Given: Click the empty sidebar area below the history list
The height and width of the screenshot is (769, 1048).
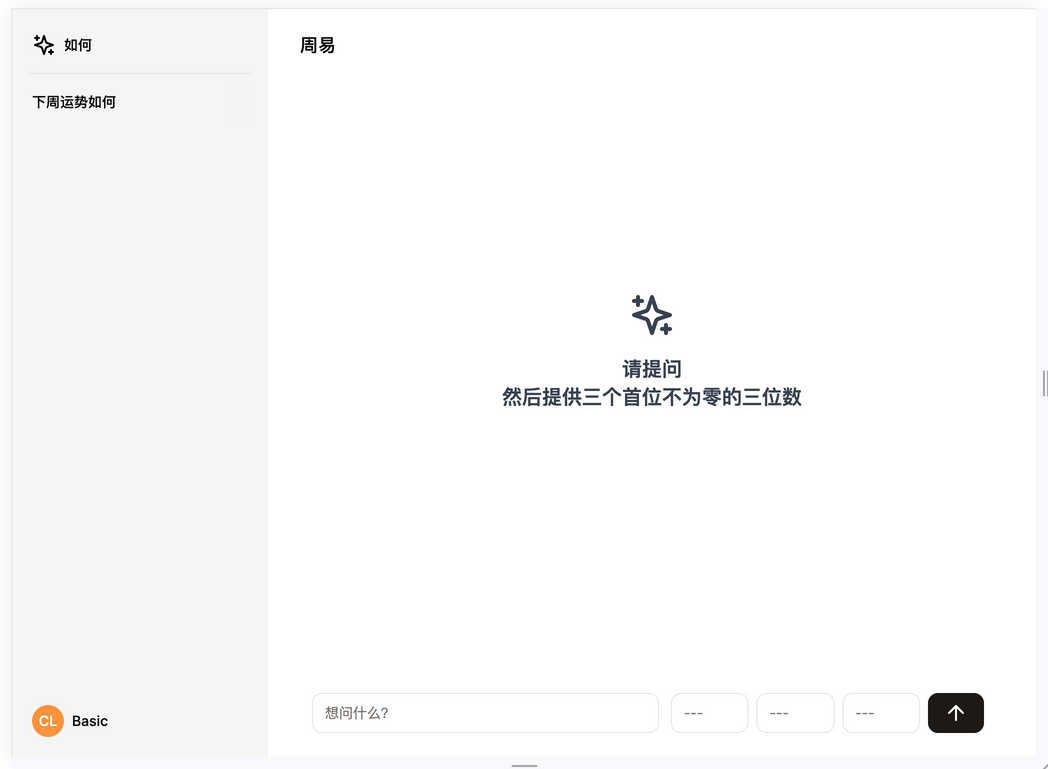Looking at the screenshot, I should (x=140, y=400).
